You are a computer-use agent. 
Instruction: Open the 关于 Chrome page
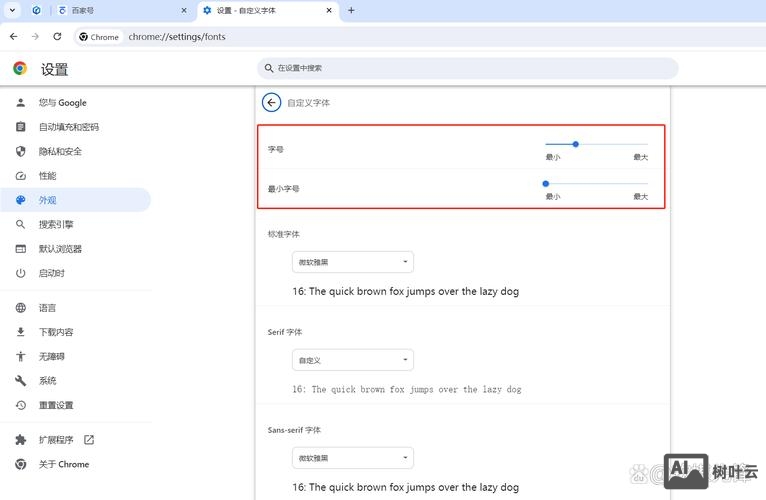coord(64,464)
